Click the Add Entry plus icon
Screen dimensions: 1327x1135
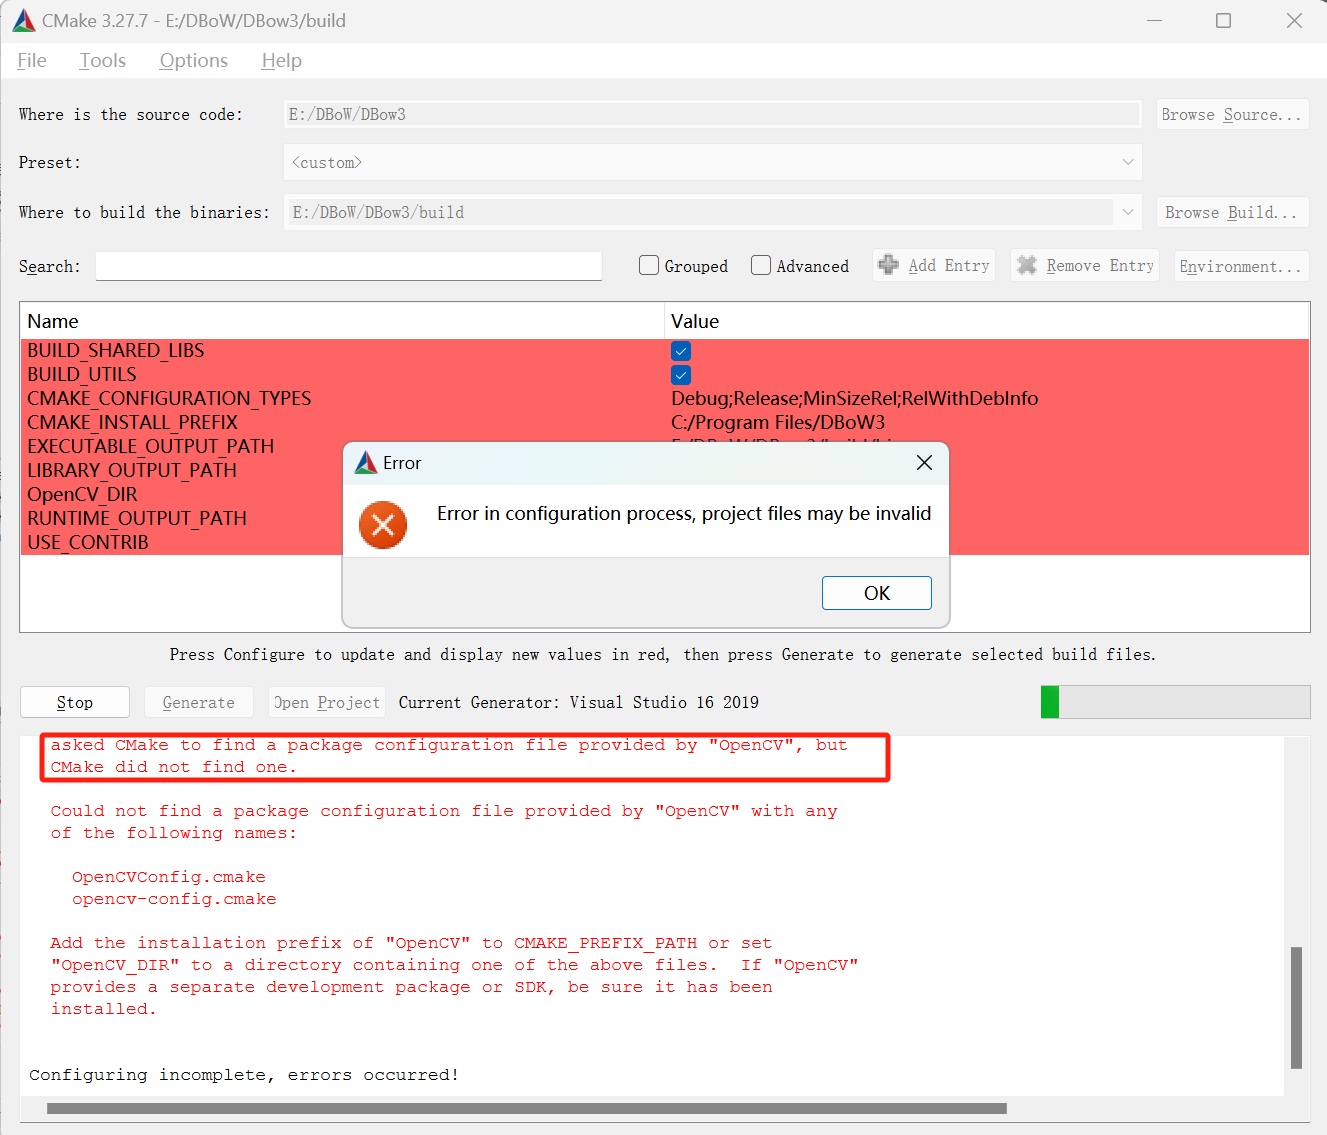pyautogui.click(x=888, y=265)
